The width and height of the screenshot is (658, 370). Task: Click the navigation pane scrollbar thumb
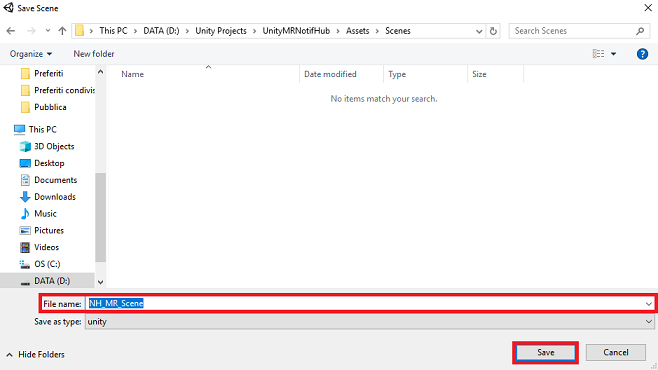point(100,217)
